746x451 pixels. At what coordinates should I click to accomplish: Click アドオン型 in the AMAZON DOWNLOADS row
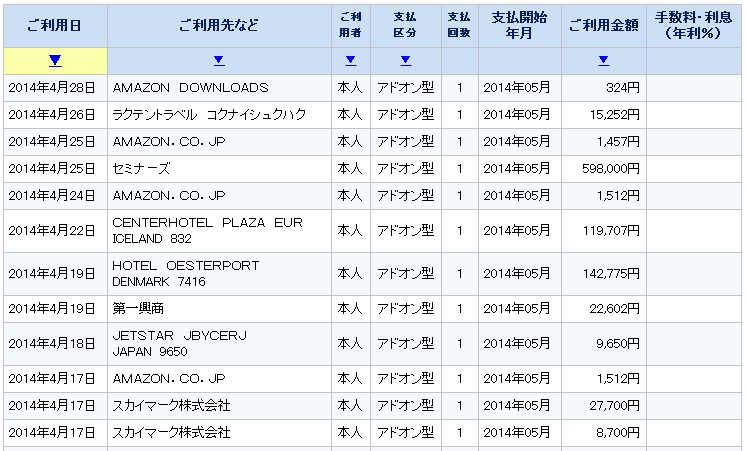point(405,88)
